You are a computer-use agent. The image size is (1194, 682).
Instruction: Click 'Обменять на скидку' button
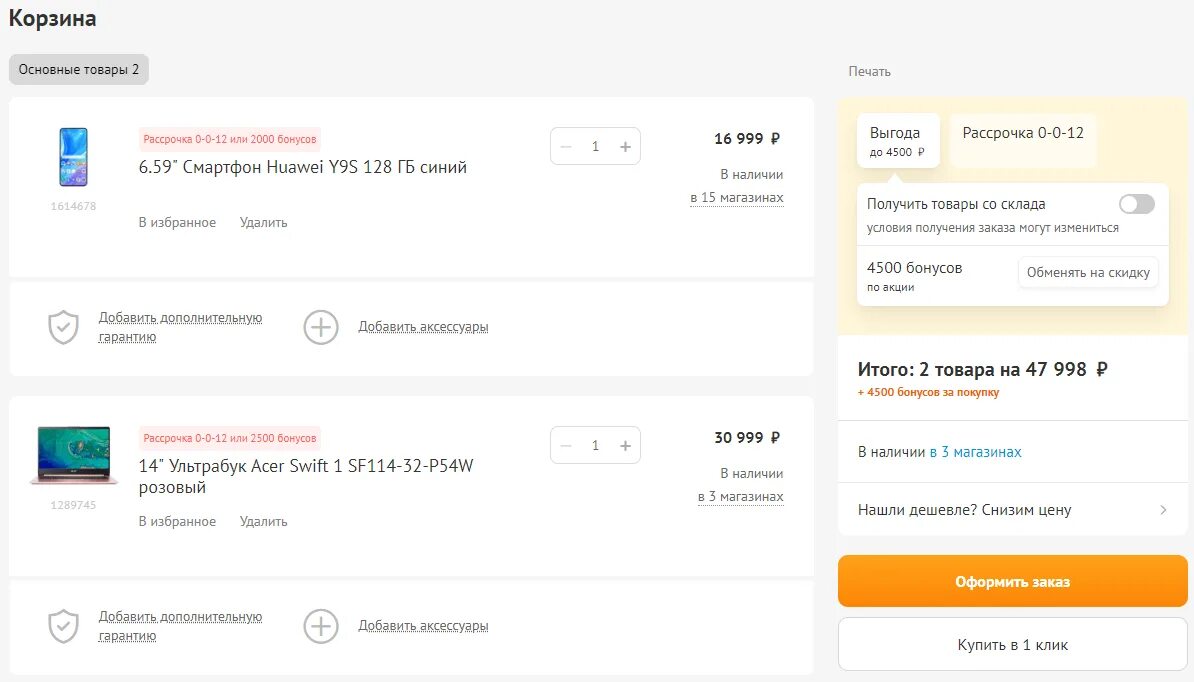pos(1088,272)
